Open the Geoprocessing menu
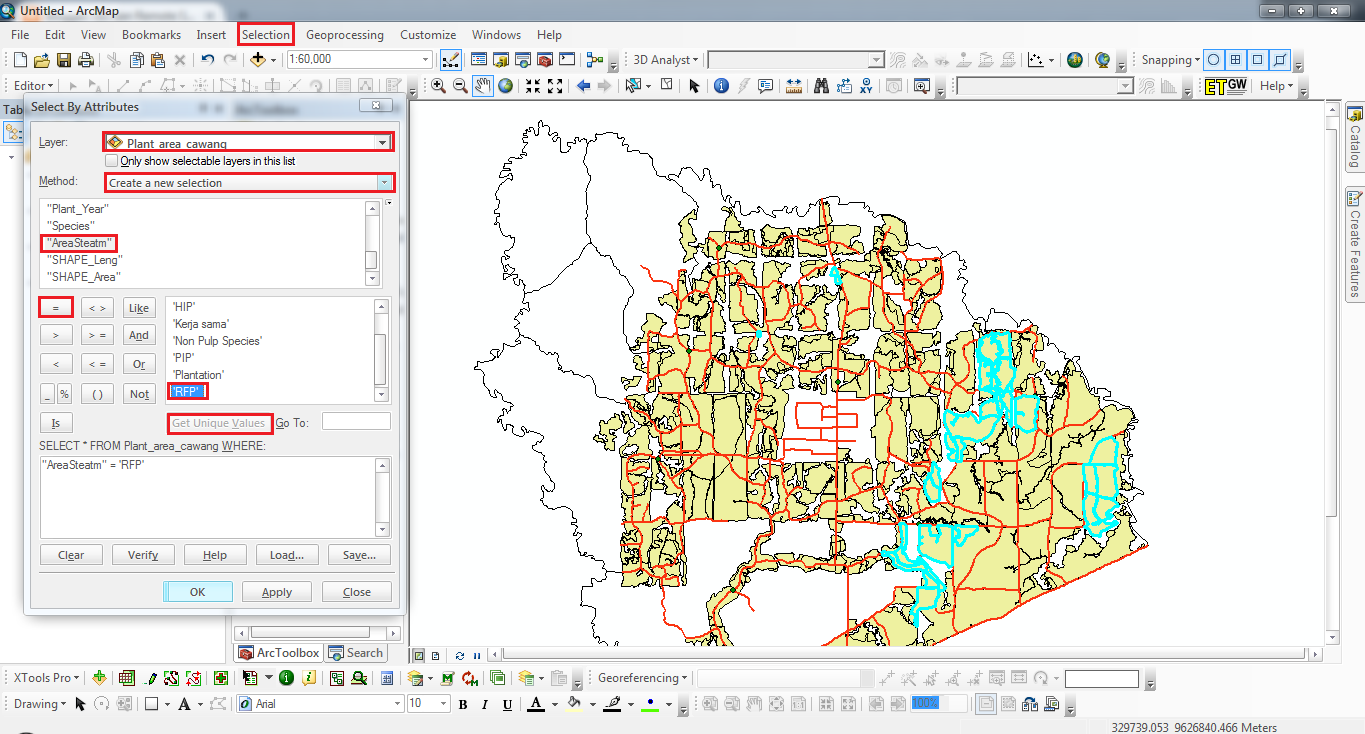Image resolution: width=1365 pixels, height=734 pixels. (345, 34)
